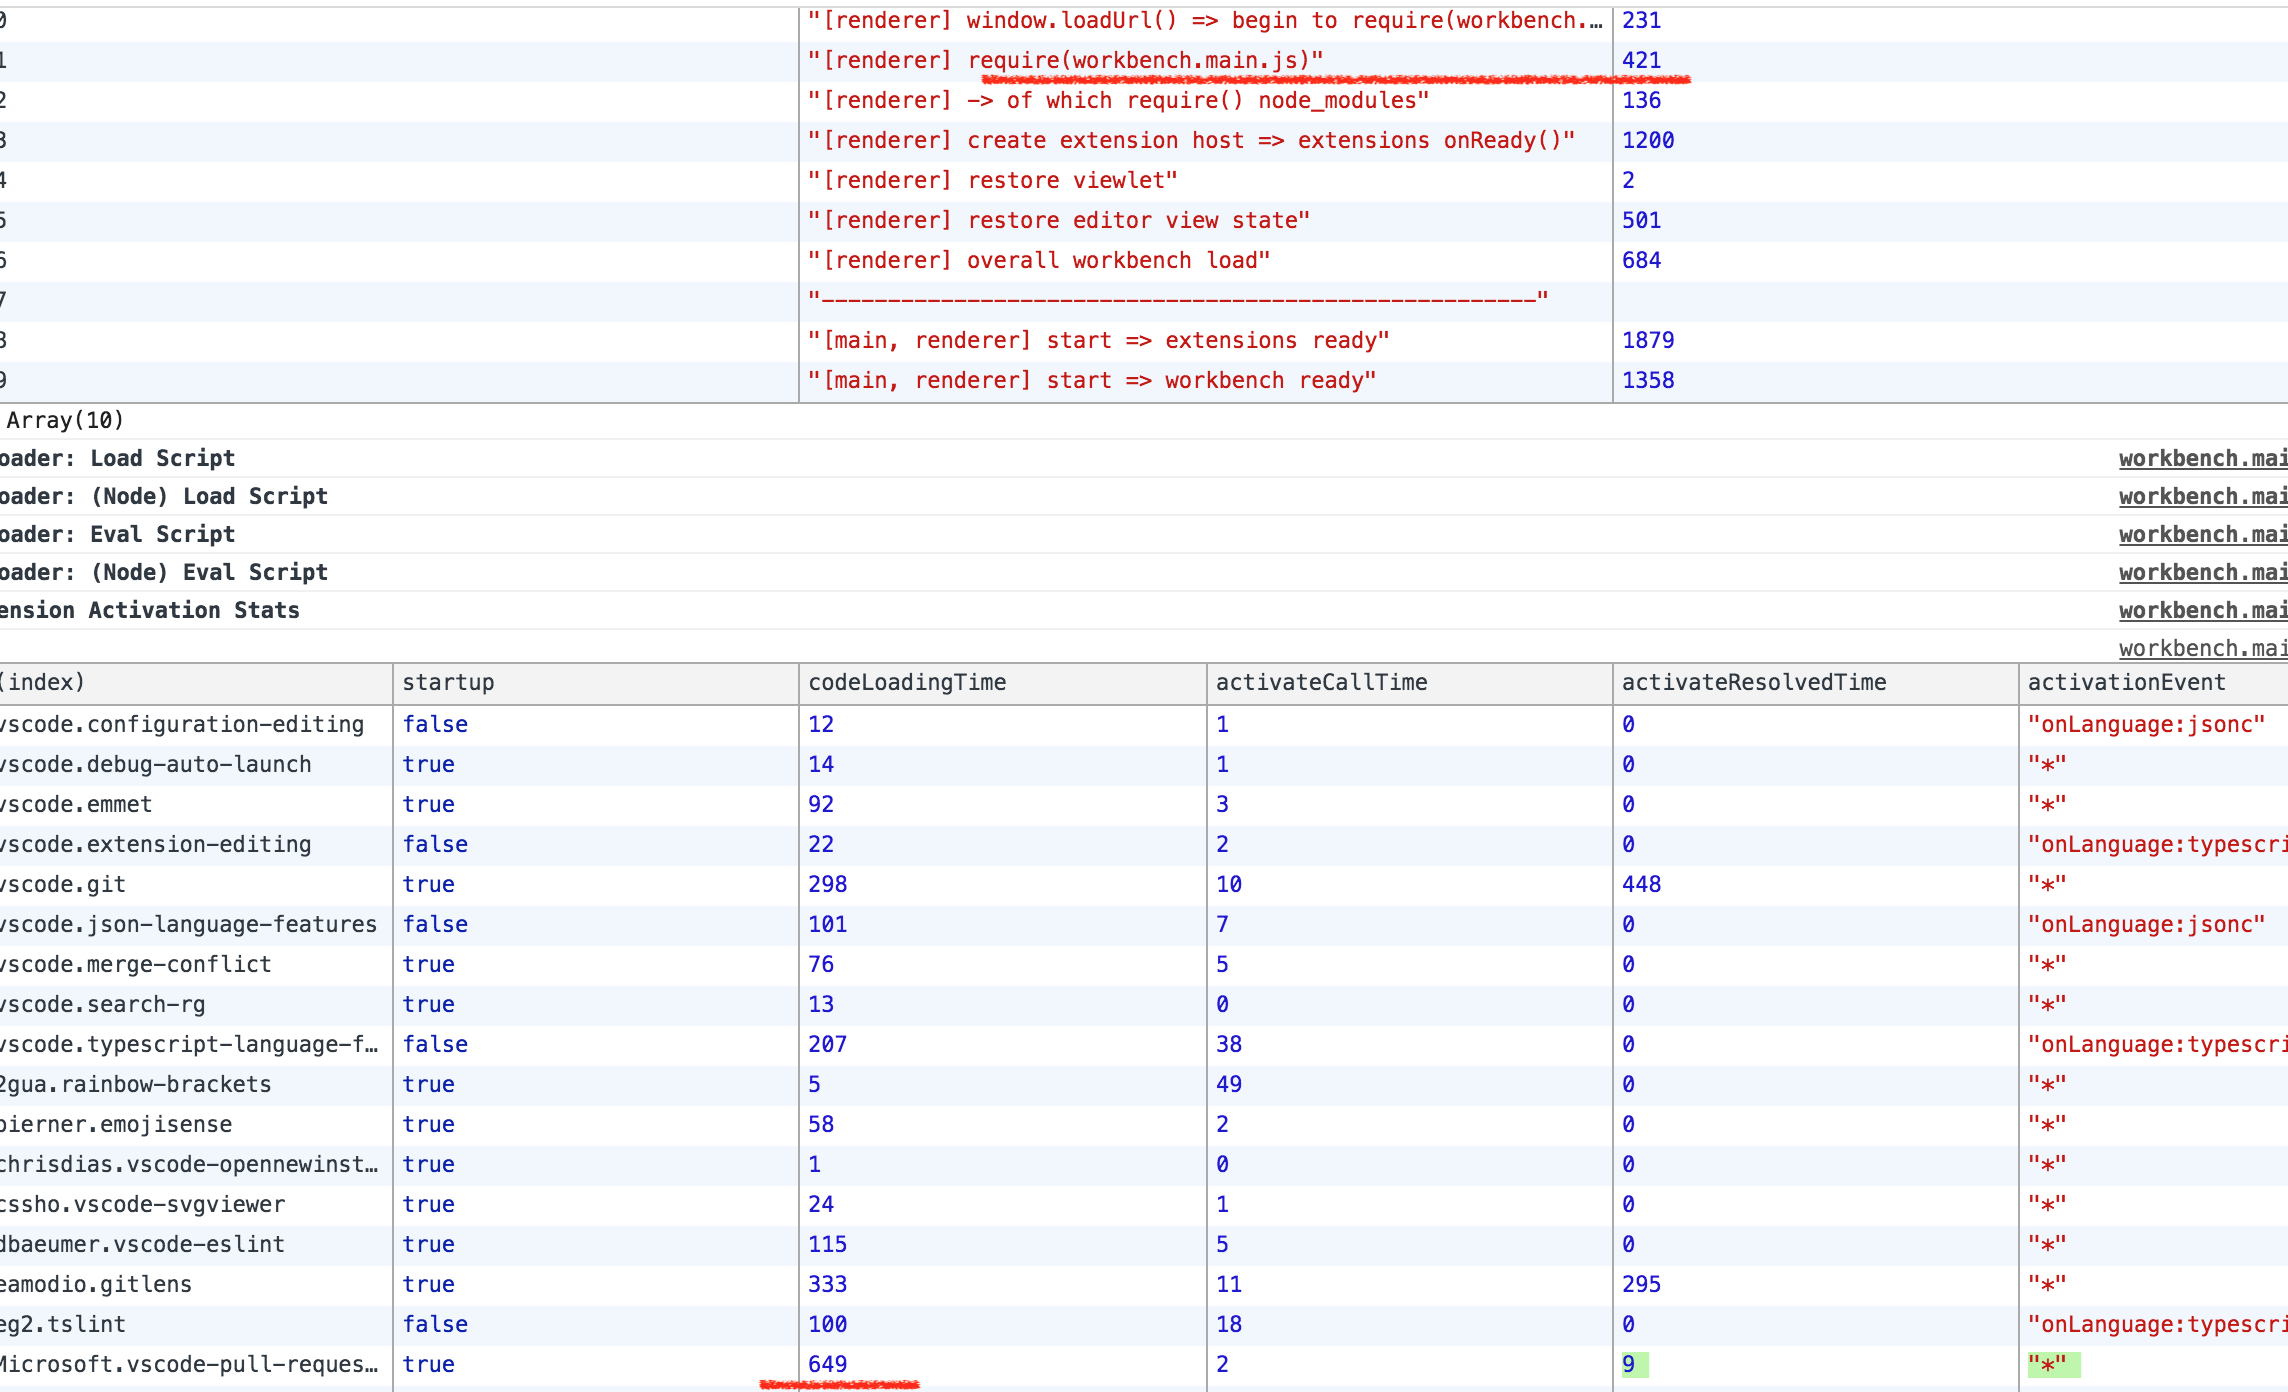Viewport: 2288px width, 1392px height.
Task: Click the overall workbench load label
Action: point(1039,261)
